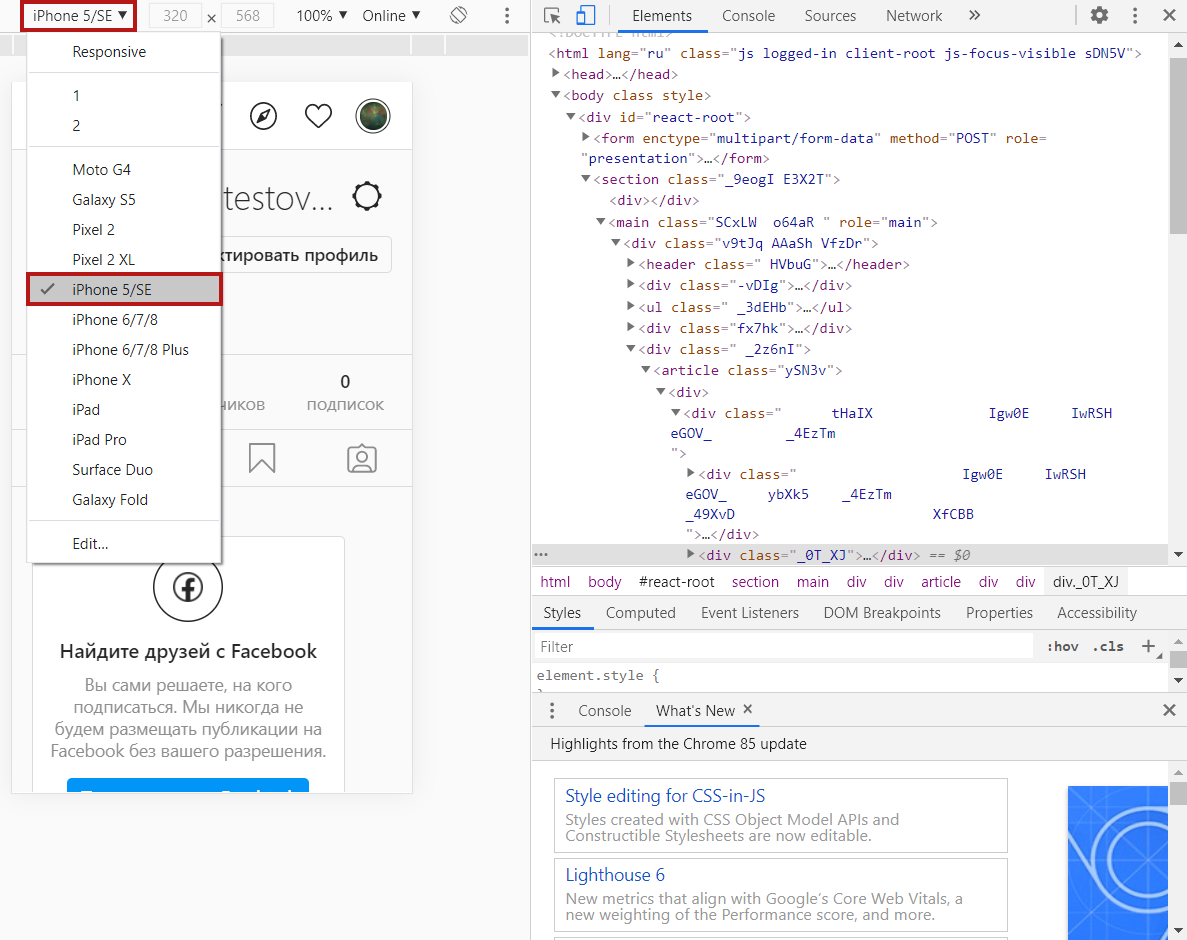Switch to the Network tab

[913, 16]
